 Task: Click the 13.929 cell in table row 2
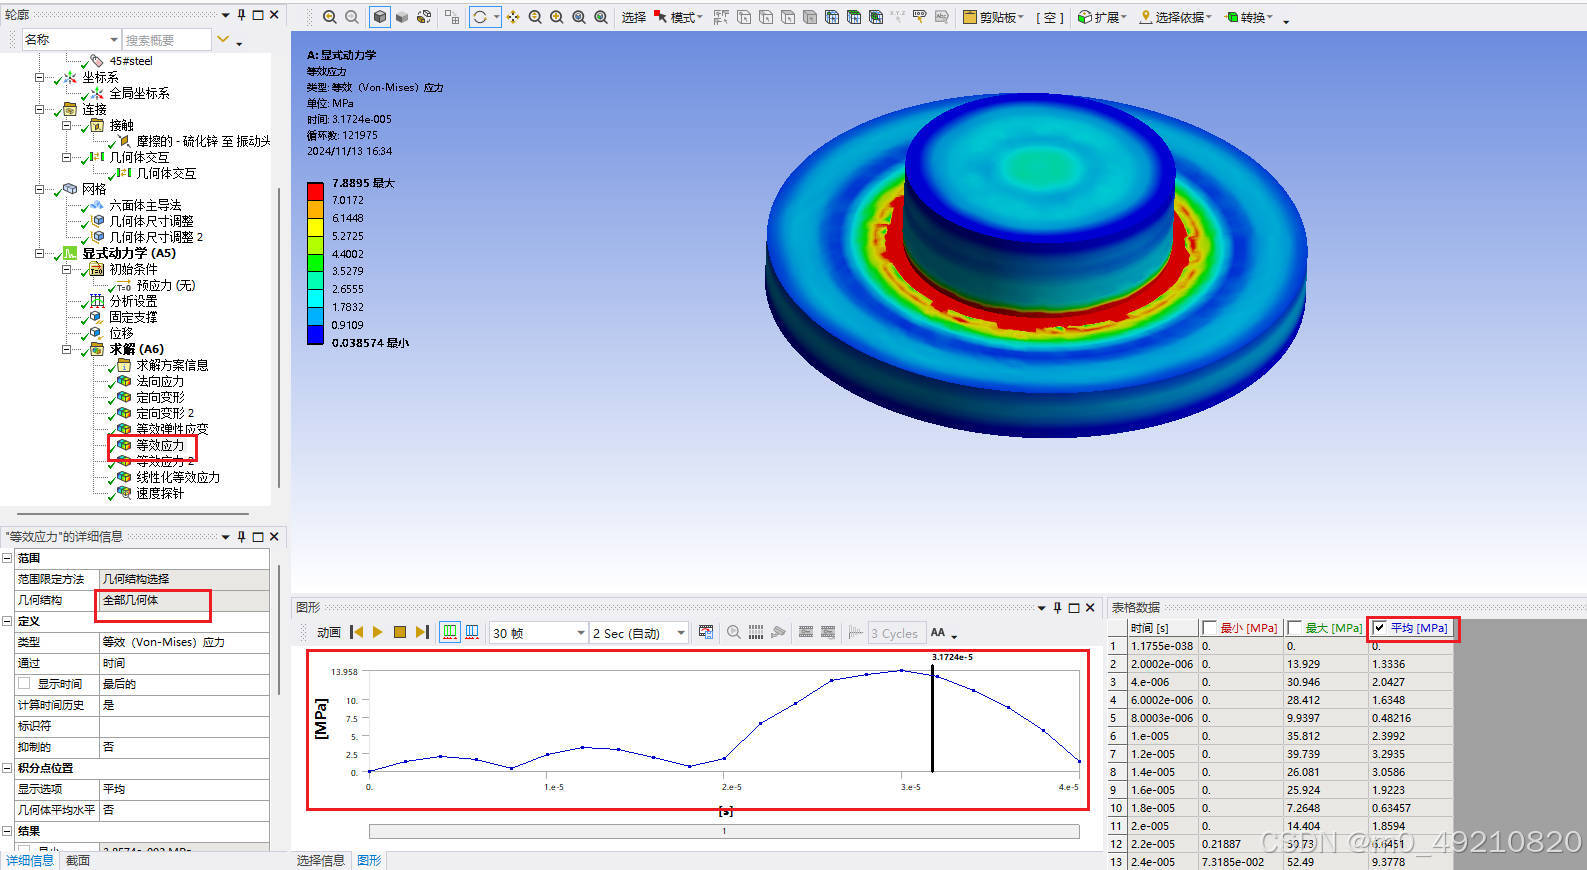pos(1325,664)
